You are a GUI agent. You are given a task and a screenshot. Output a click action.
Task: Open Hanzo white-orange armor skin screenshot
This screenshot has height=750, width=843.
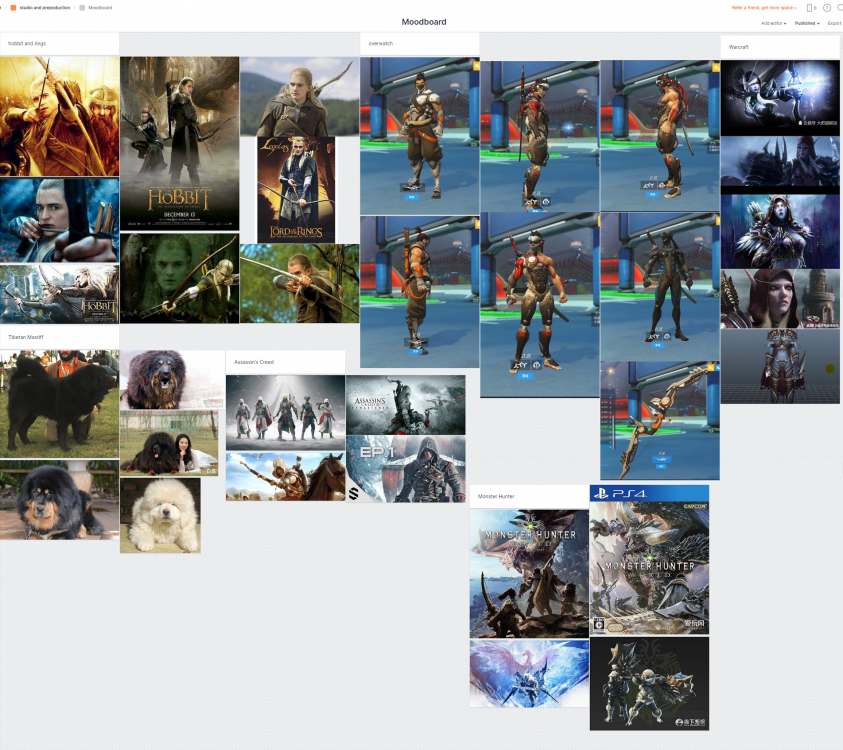[419, 136]
